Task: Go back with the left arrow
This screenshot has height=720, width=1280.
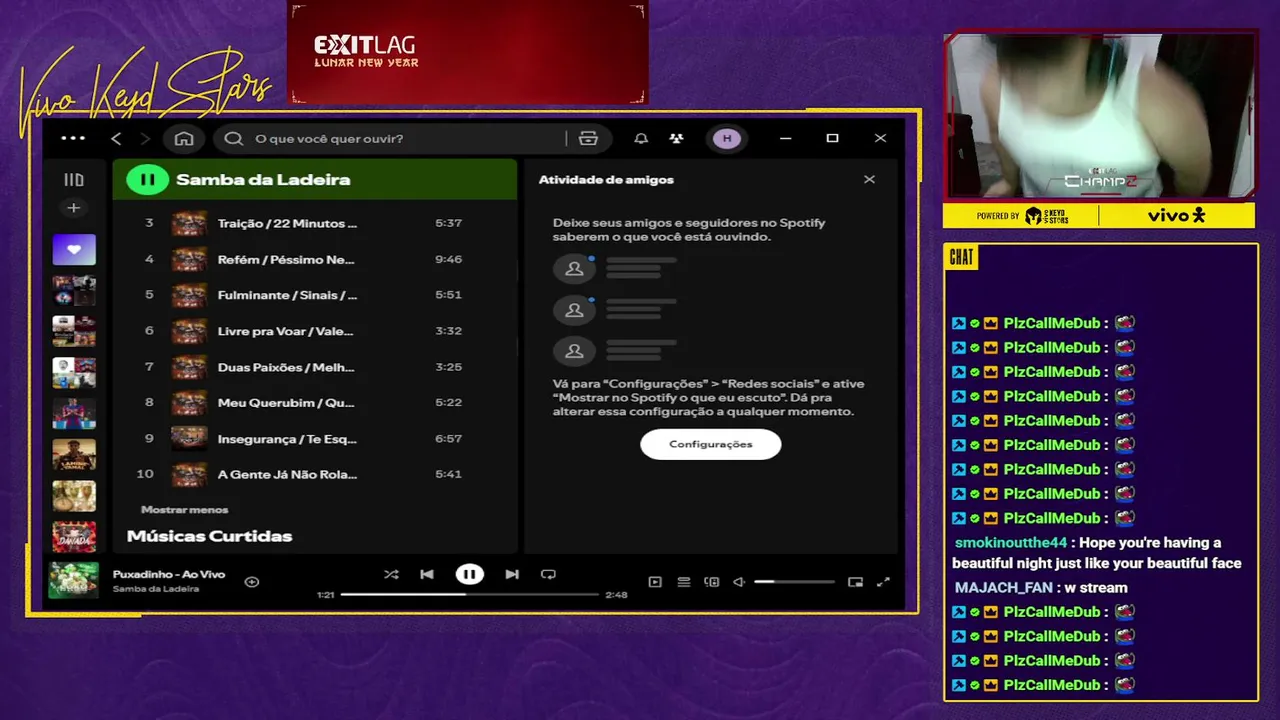Action: coord(116,138)
